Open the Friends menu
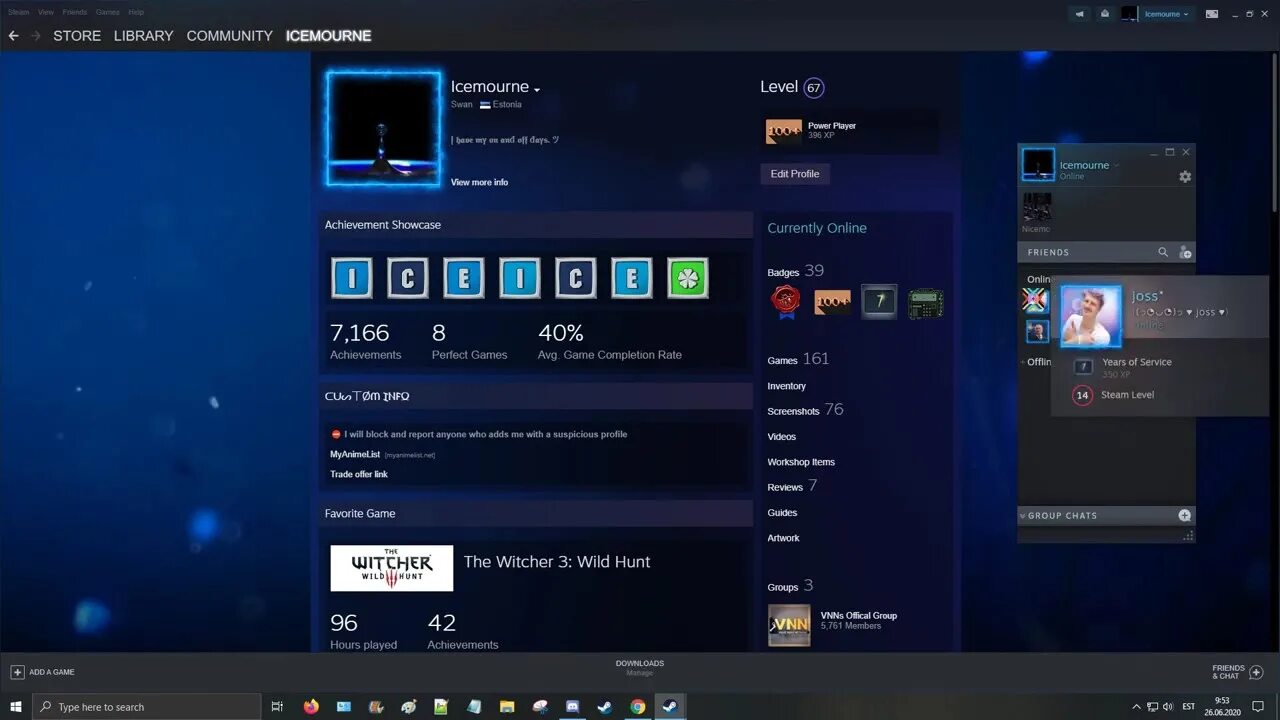The width and height of the screenshot is (1280, 720). 75,12
